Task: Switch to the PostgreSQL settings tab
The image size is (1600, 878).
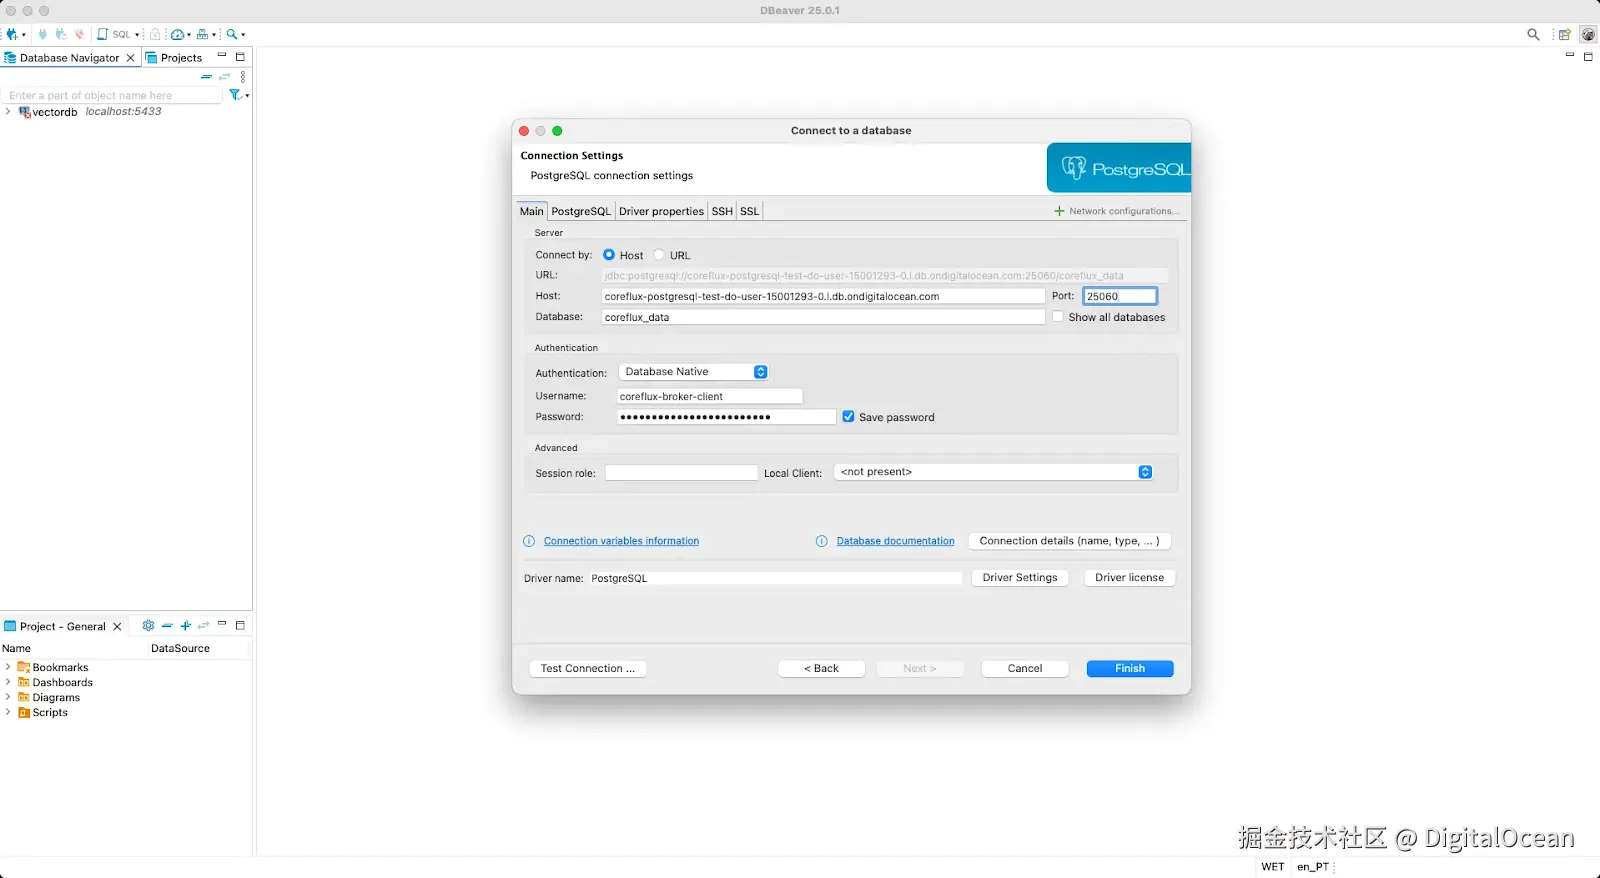Action: [x=581, y=211]
